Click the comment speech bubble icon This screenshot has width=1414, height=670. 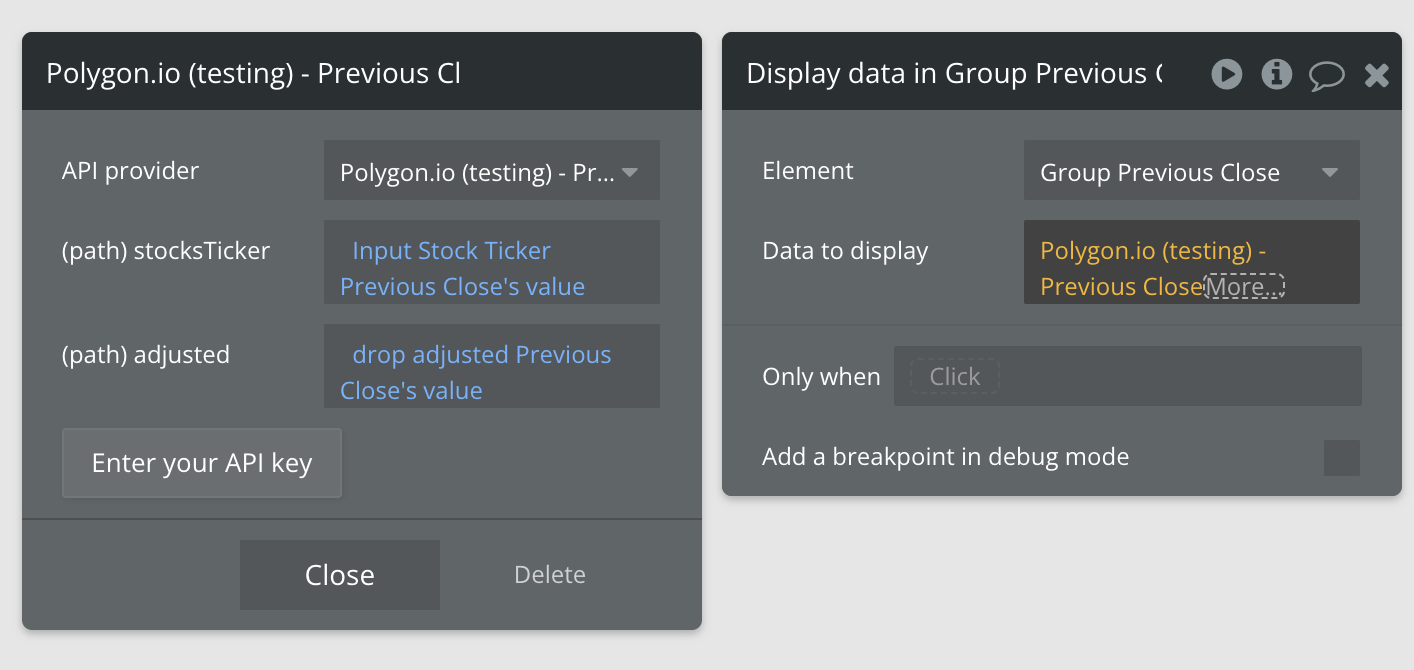tap(1327, 75)
